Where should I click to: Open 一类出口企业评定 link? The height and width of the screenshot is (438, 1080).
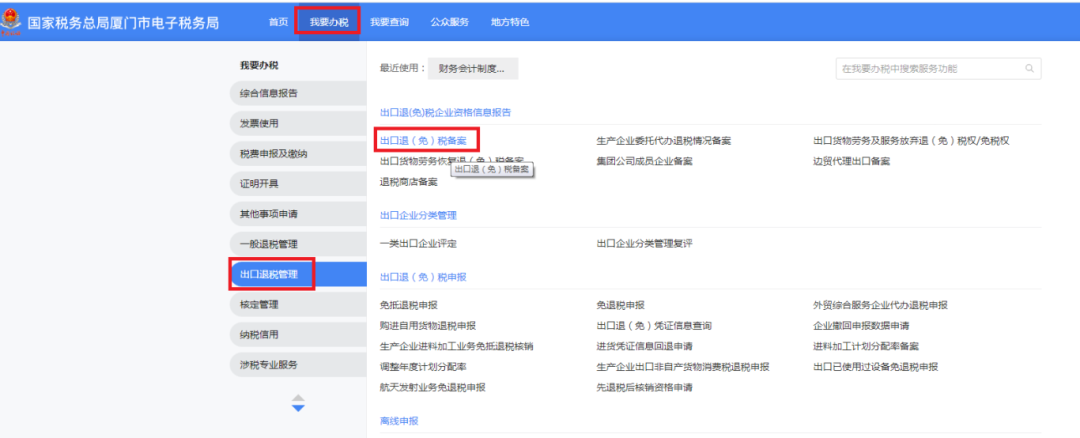click(418, 243)
